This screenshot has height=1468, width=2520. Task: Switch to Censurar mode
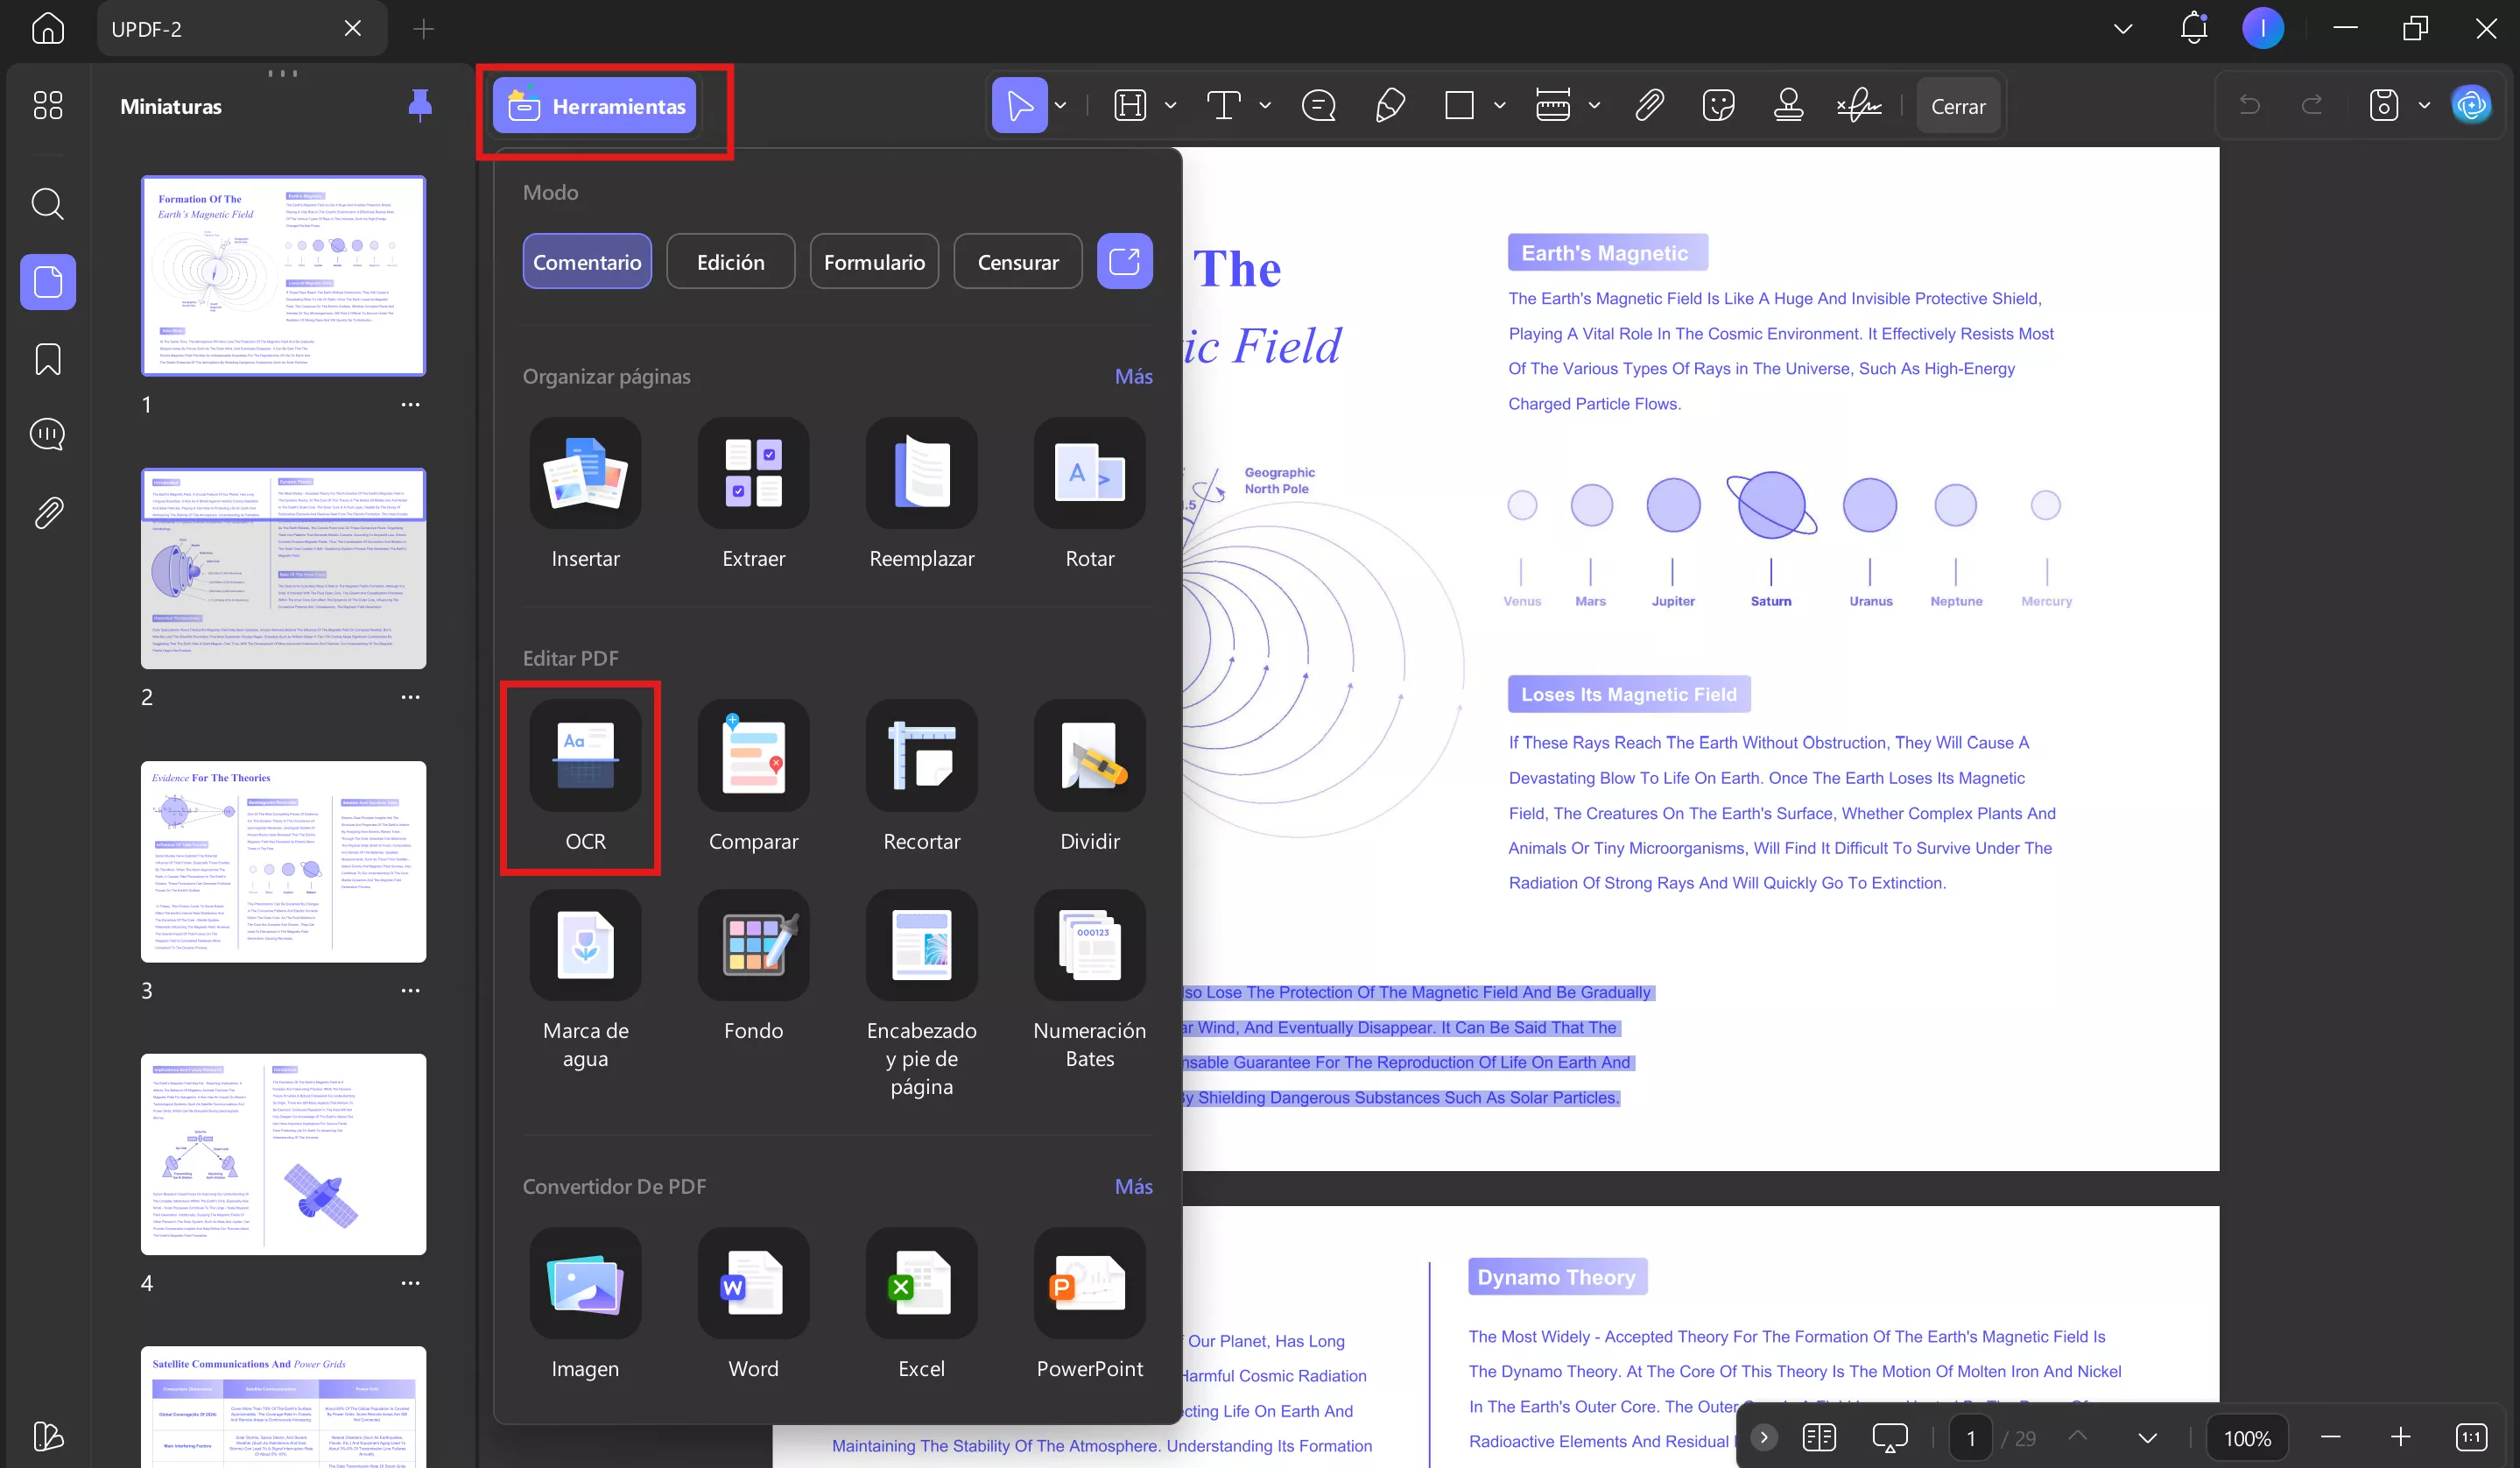point(1018,262)
